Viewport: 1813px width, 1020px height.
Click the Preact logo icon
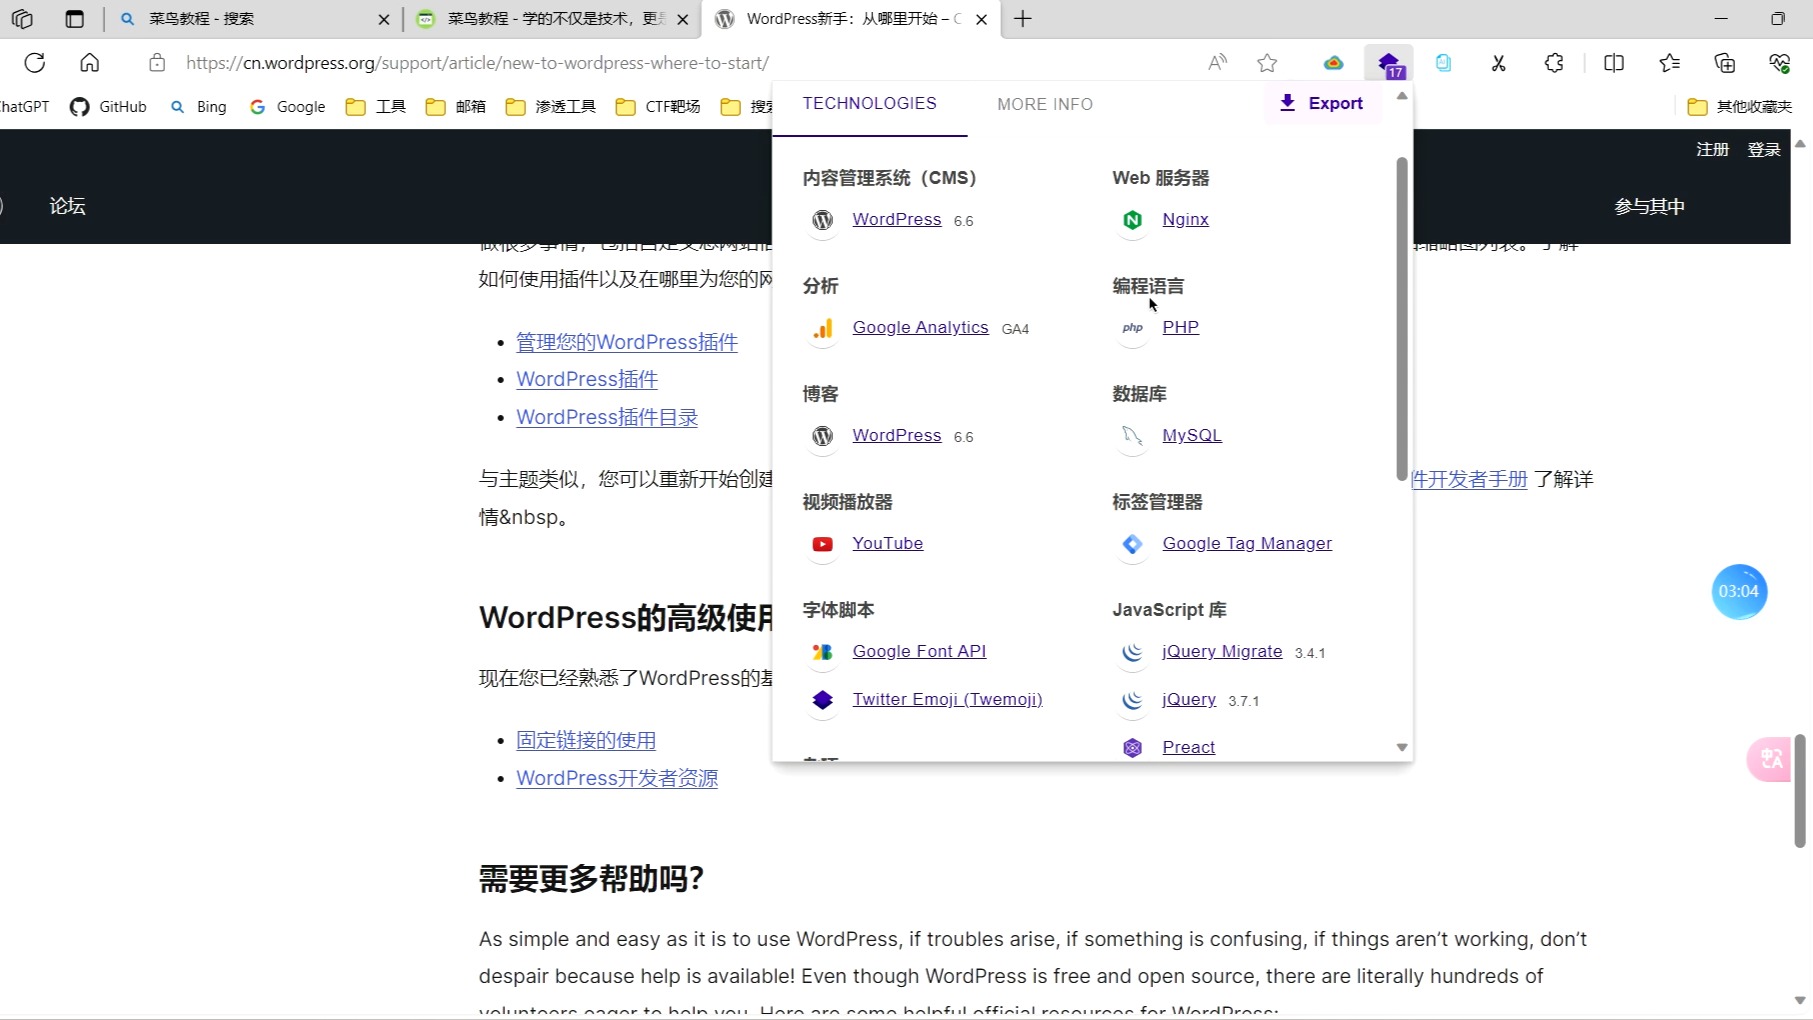1132,748
